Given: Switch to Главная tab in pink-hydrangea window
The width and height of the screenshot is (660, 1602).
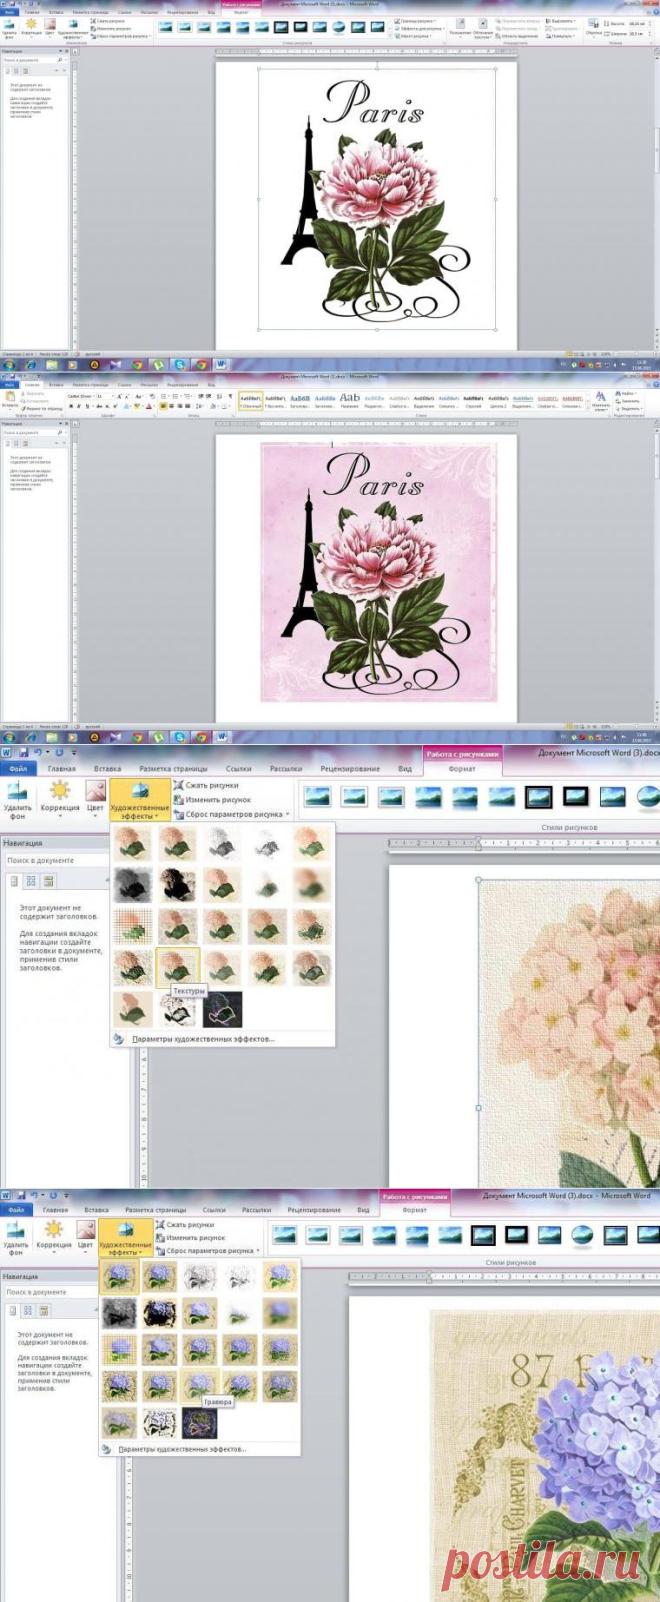Looking at the screenshot, I should tap(61, 769).
